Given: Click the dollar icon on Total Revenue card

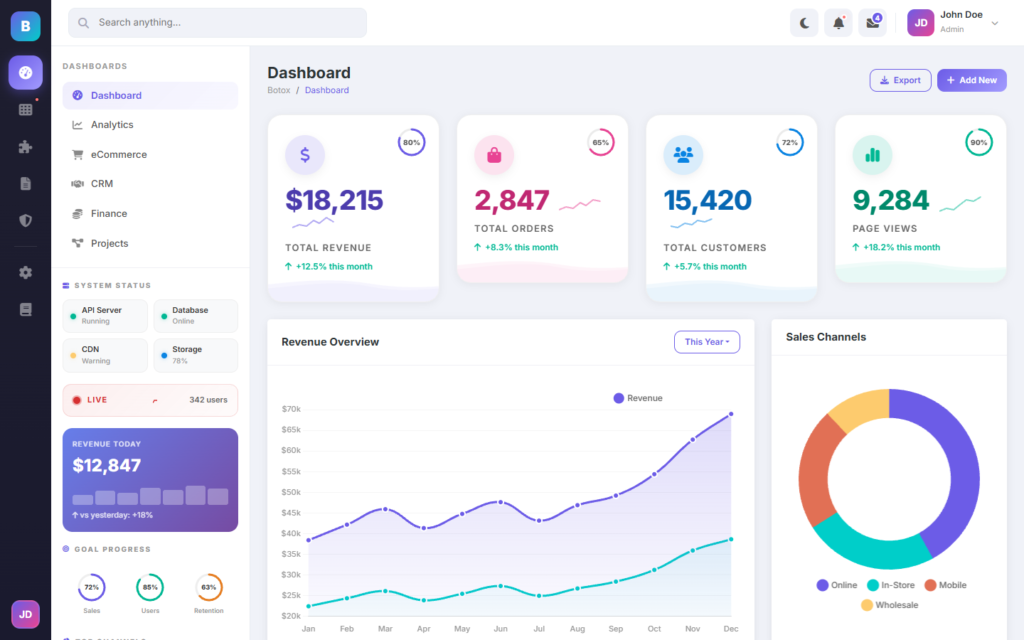Looking at the screenshot, I should (x=305, y=155).
